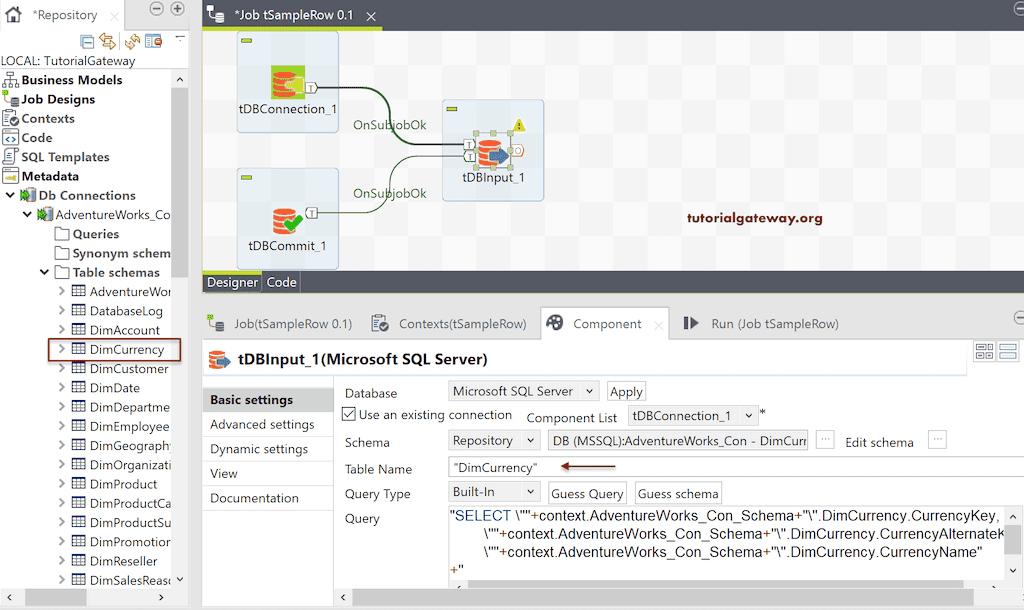Collapse the Table schemas folder

[x=44, y=272]
